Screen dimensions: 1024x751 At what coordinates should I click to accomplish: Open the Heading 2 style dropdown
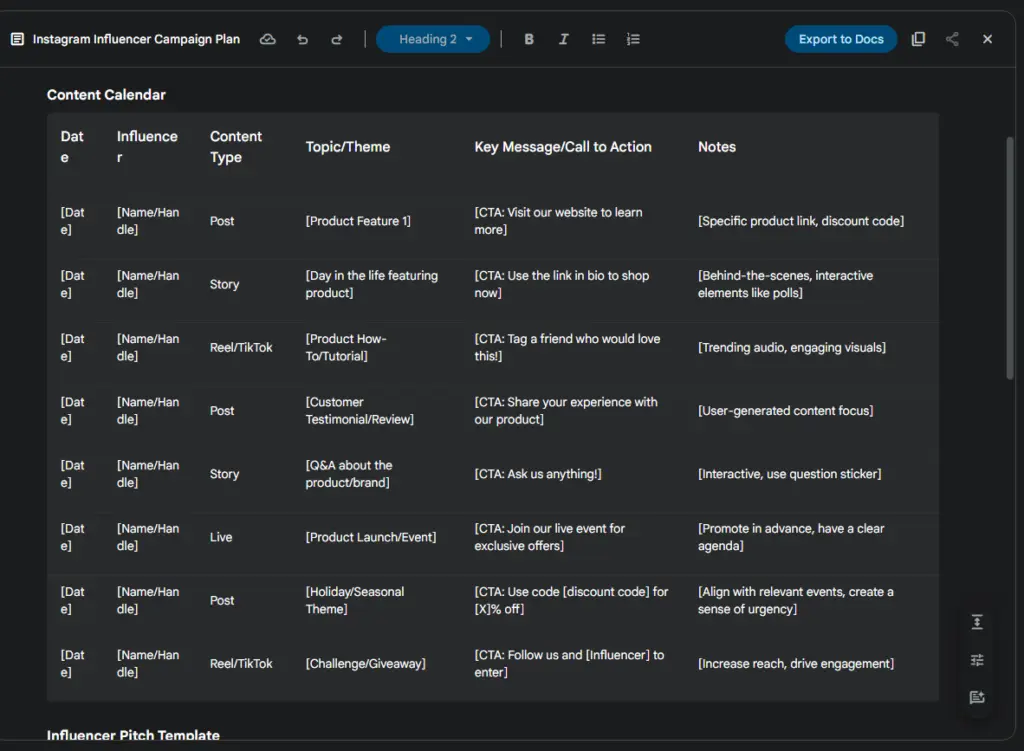pos(433,39)
